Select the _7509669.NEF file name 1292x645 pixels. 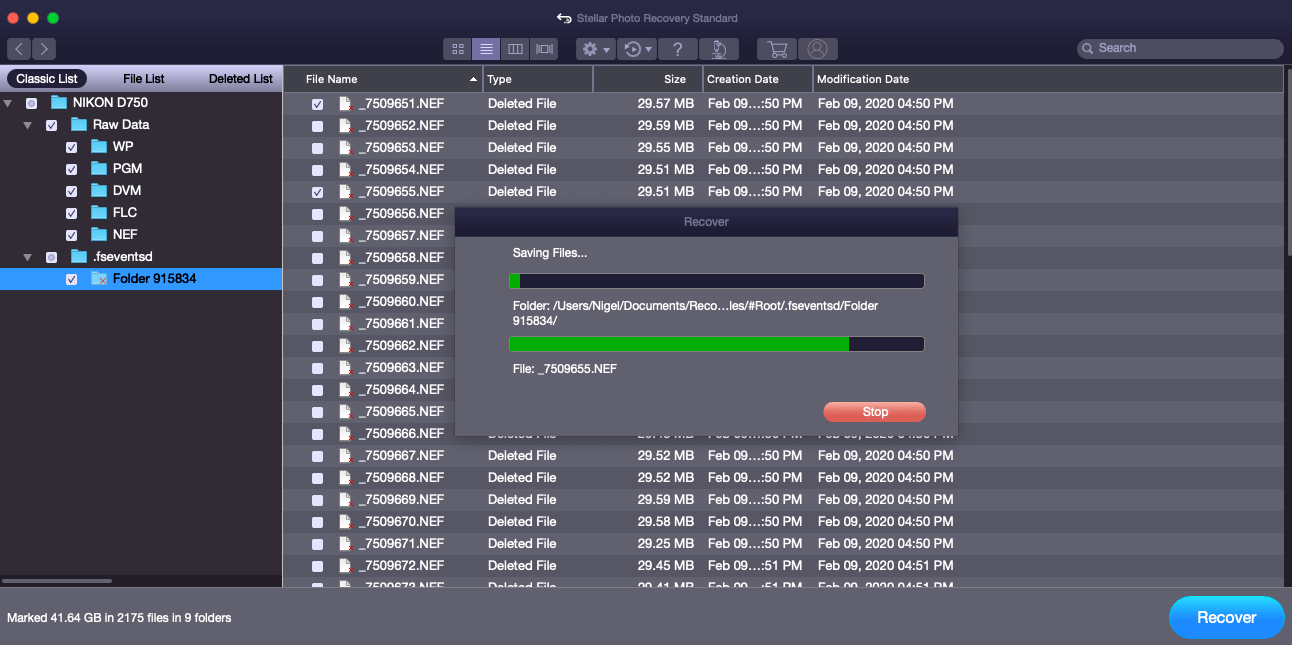click(x=401, y=499)
